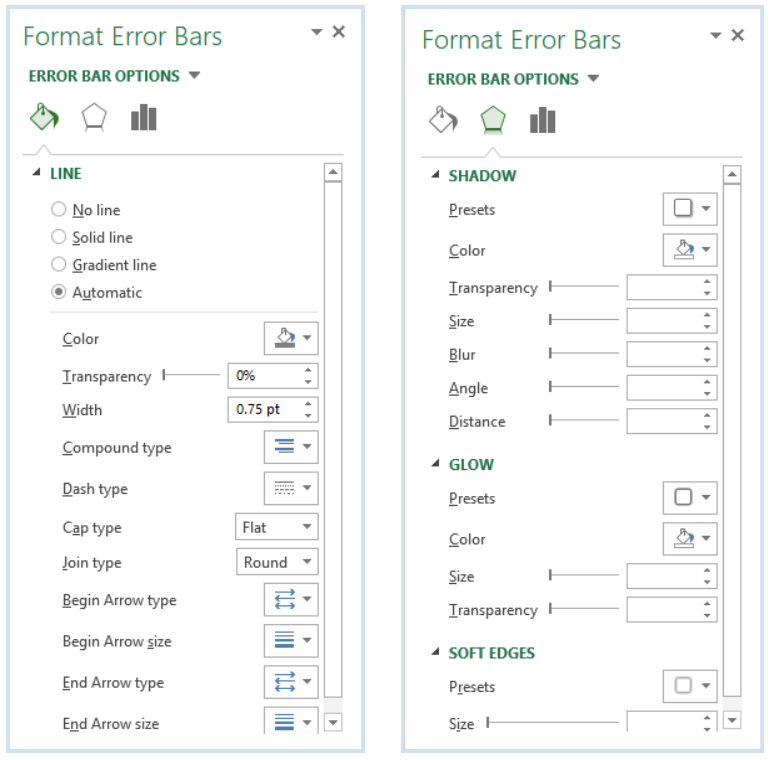This screenshot has height=760, width=771.
Task: Click the Shadow Size slider
Action: 584,320
